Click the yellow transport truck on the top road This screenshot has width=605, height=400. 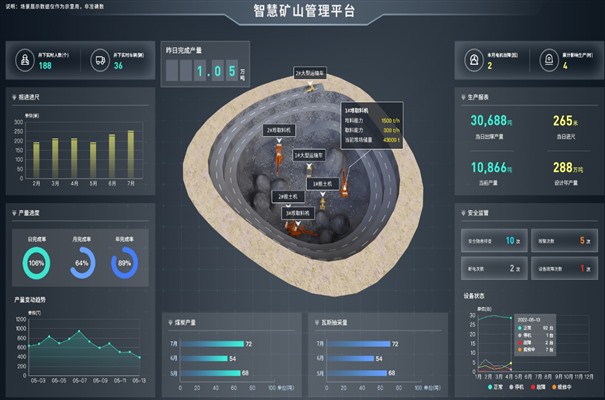tap(312, 88)
